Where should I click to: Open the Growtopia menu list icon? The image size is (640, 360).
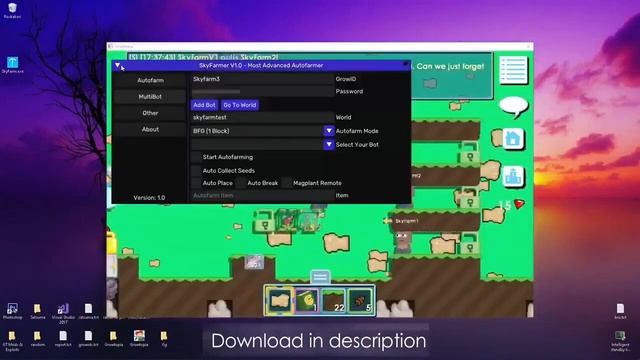coord(513,70)
